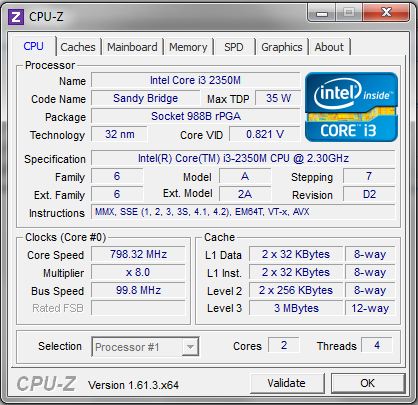Go to the Memory tab
418x405 pixels.
(x=188, y=47)
